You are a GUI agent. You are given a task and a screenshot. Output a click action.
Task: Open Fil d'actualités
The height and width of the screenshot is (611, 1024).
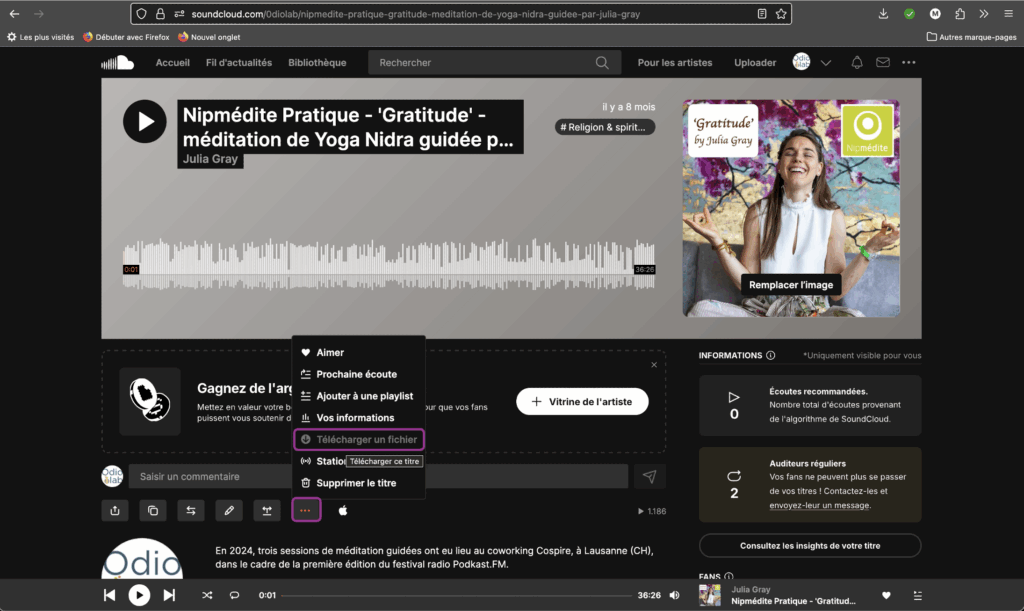pyautogui.click(x=239, y=63)
